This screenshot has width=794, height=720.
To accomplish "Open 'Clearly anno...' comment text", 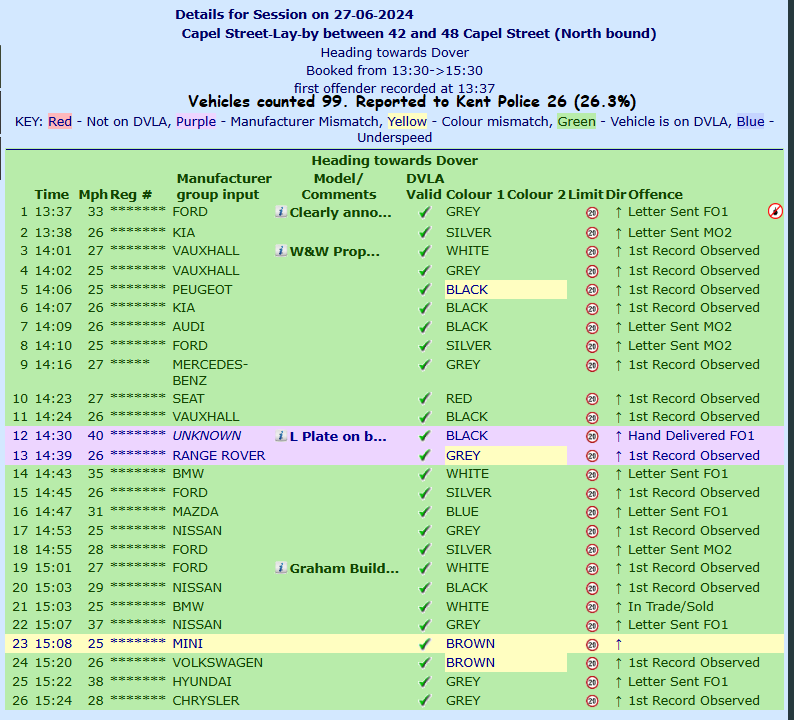I will tap(340, 213).
